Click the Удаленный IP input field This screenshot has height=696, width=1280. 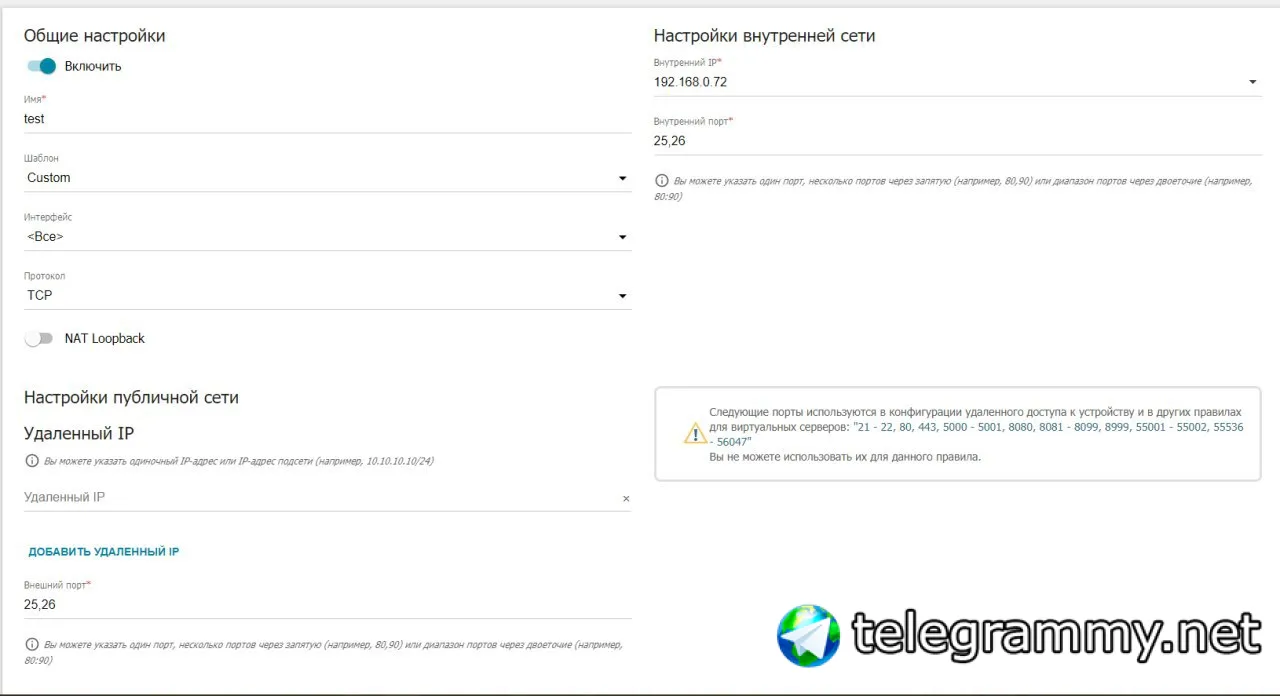(320, 498)
